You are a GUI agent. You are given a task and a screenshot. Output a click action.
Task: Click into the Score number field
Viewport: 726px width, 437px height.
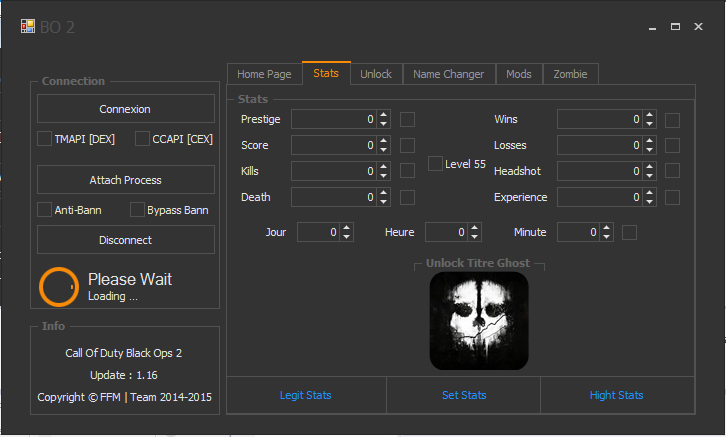[334, 145]
